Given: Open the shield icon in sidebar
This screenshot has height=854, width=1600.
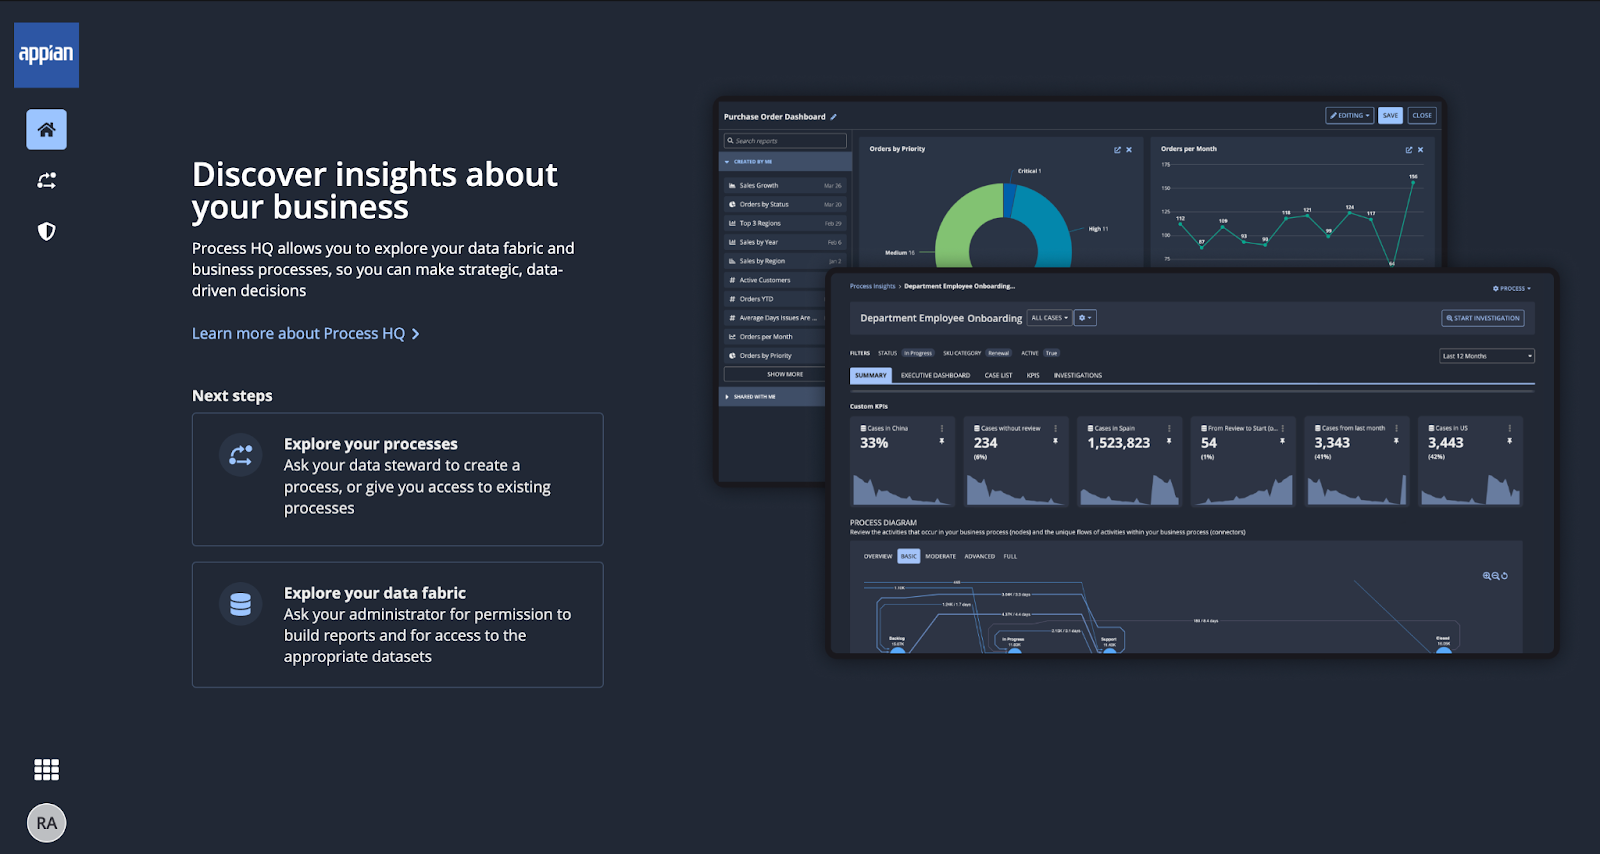Looking at the screenshot, I should (x=46, y=231).
